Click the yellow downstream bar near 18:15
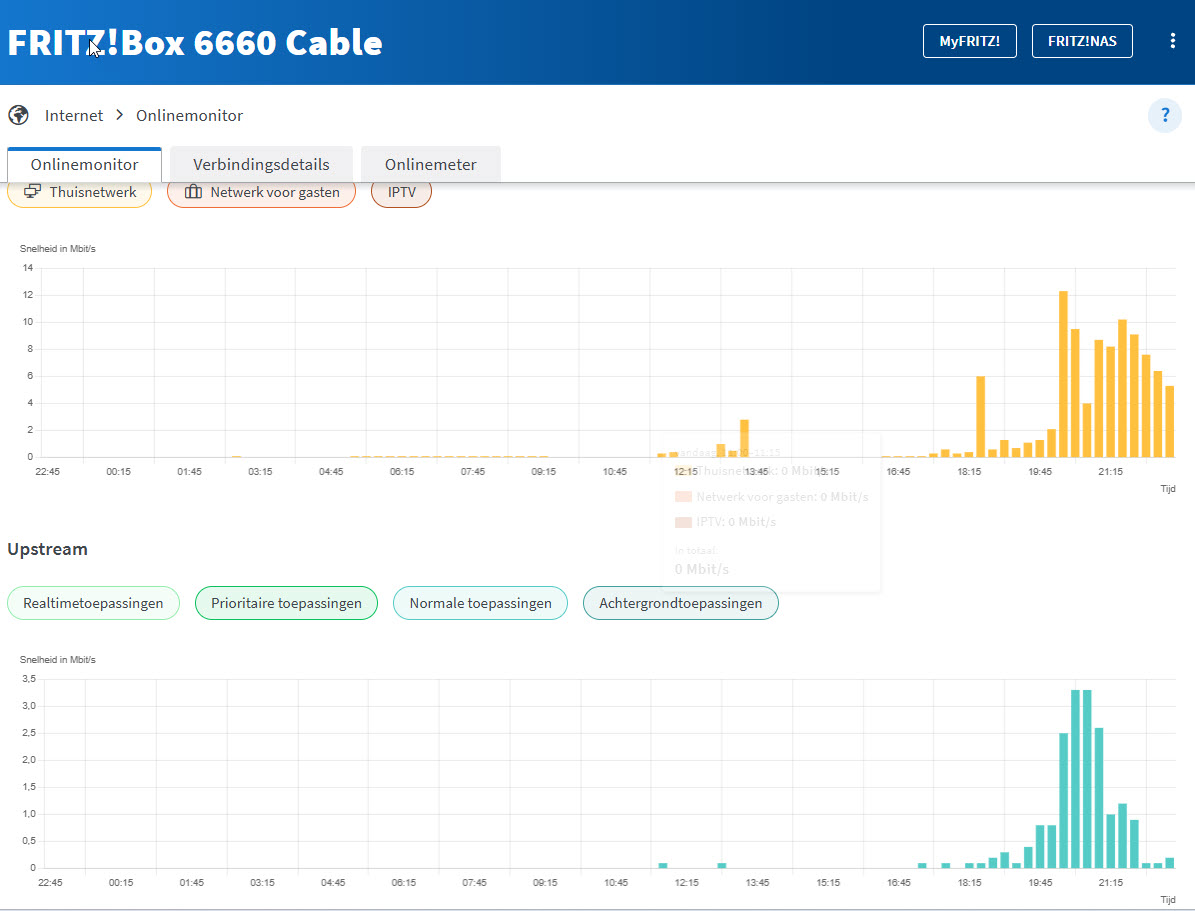This screenshot has width=1195, height=911. coord(981,418)
